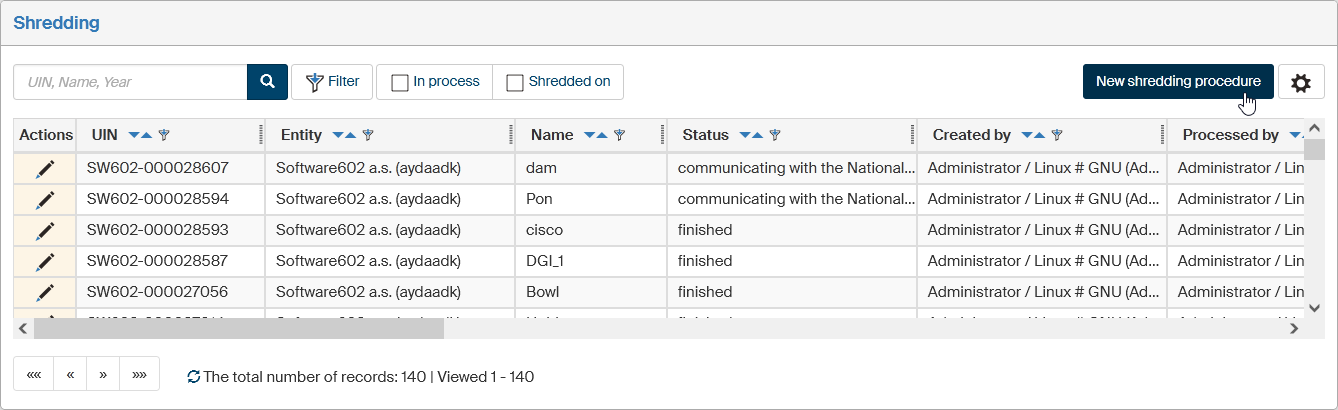Viewport: 1338px width, 410px height.
Task: Edit the Bowl record via pencil icon
Action: coord(45,293)
